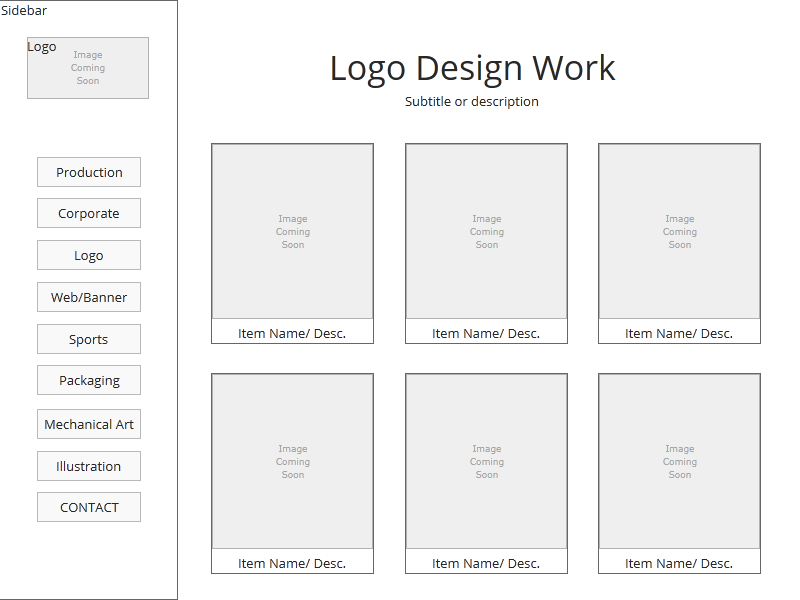The width and height of the screenshot is (800, 600).
Task: Open the bottom-right portfolio image thumbnail
Action: coord(679,461)
